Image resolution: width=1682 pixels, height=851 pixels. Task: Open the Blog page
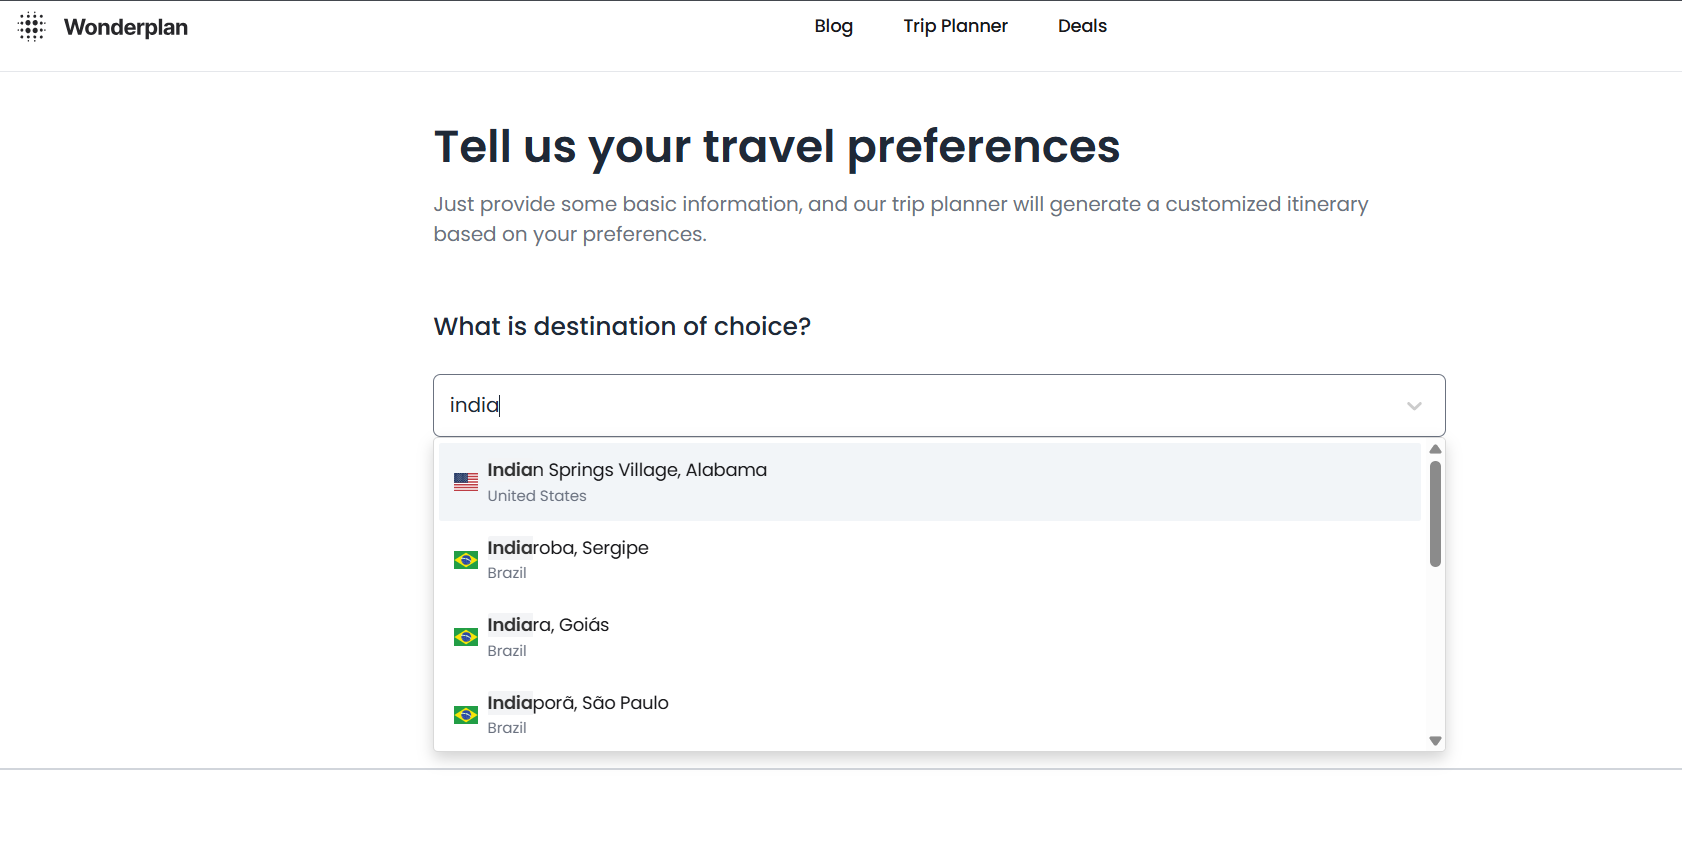coord(833,26)
